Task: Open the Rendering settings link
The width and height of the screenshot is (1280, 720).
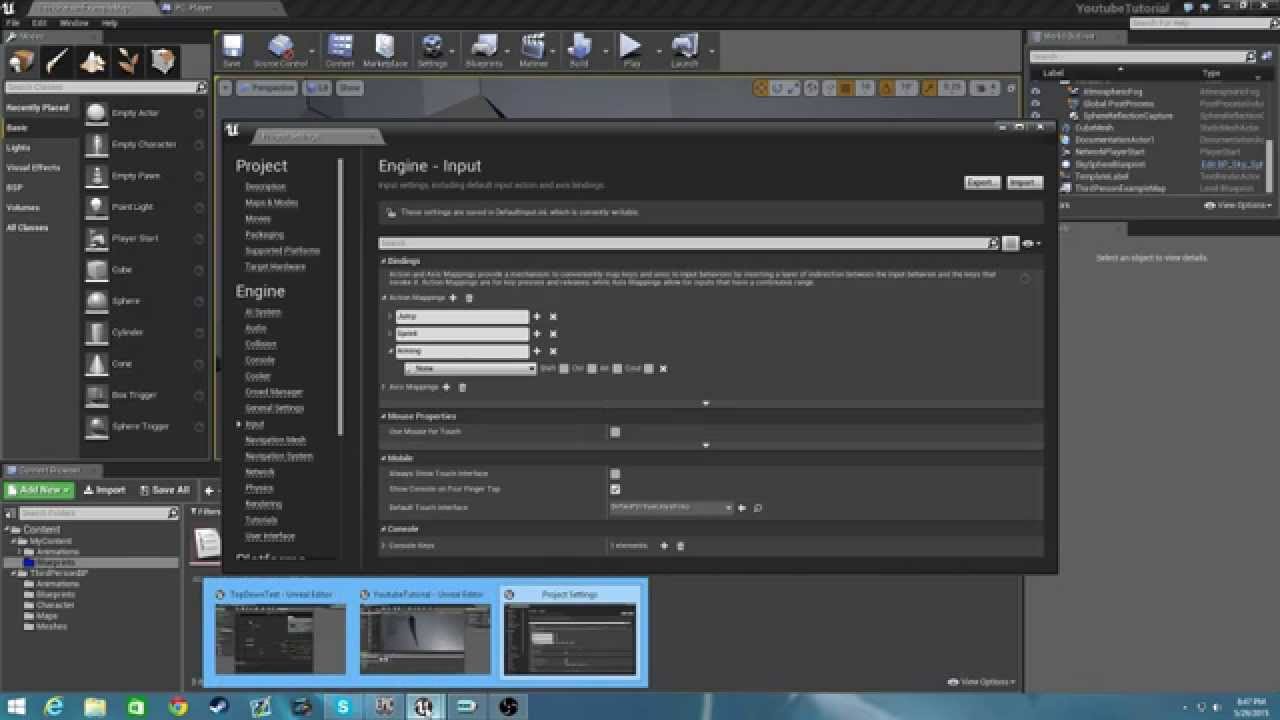Action: (x=264, y=504)
